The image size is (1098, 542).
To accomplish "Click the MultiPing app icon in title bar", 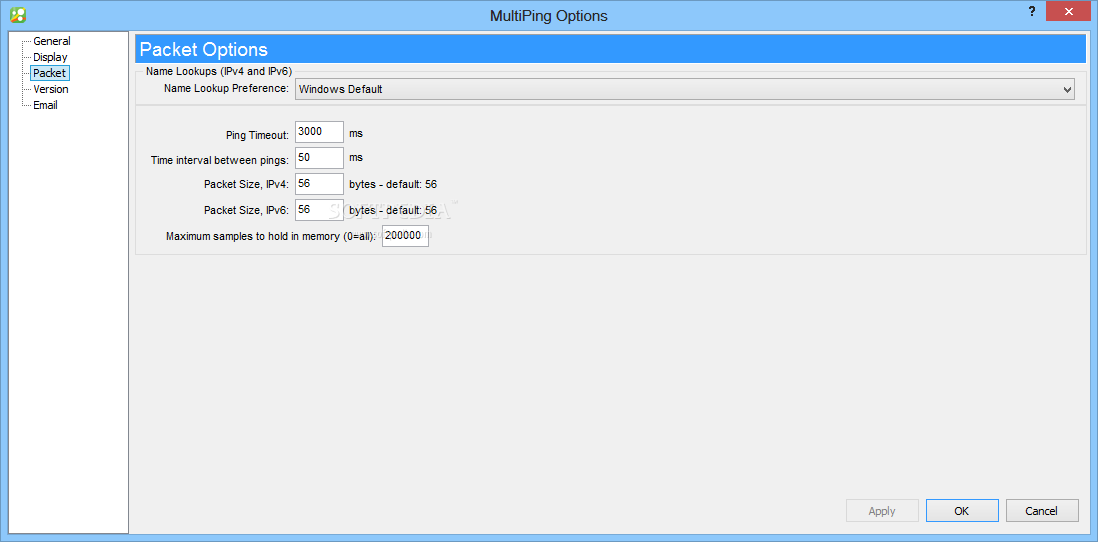I will tap(18, 14).
